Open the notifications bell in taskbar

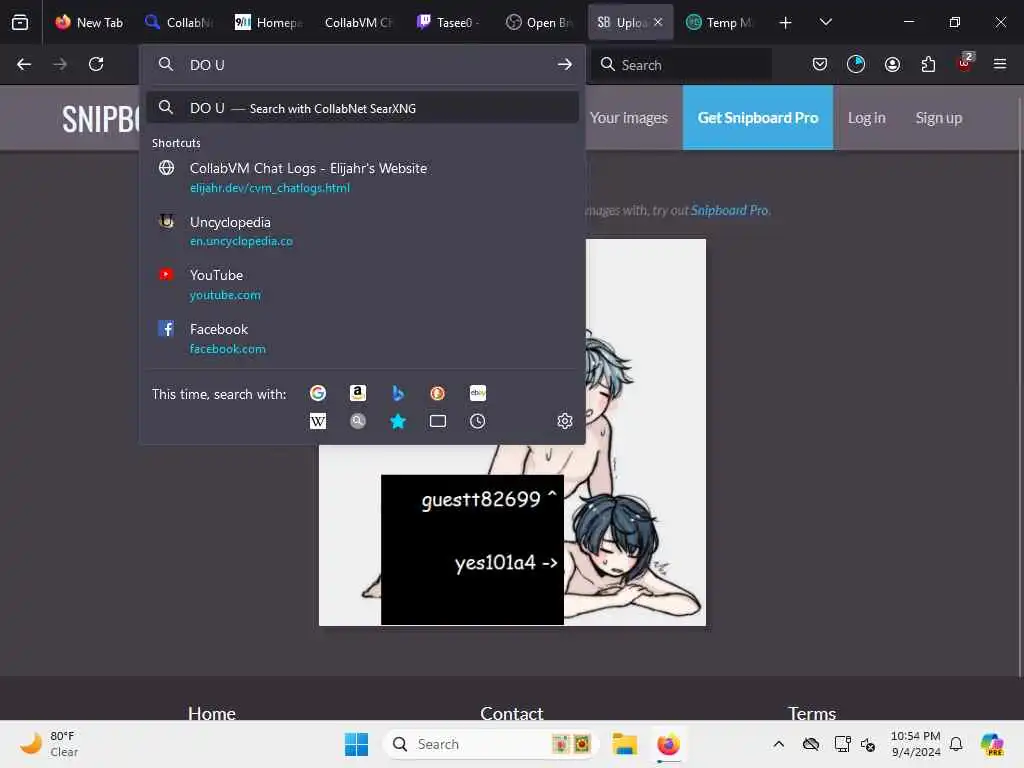click(956, 744)
